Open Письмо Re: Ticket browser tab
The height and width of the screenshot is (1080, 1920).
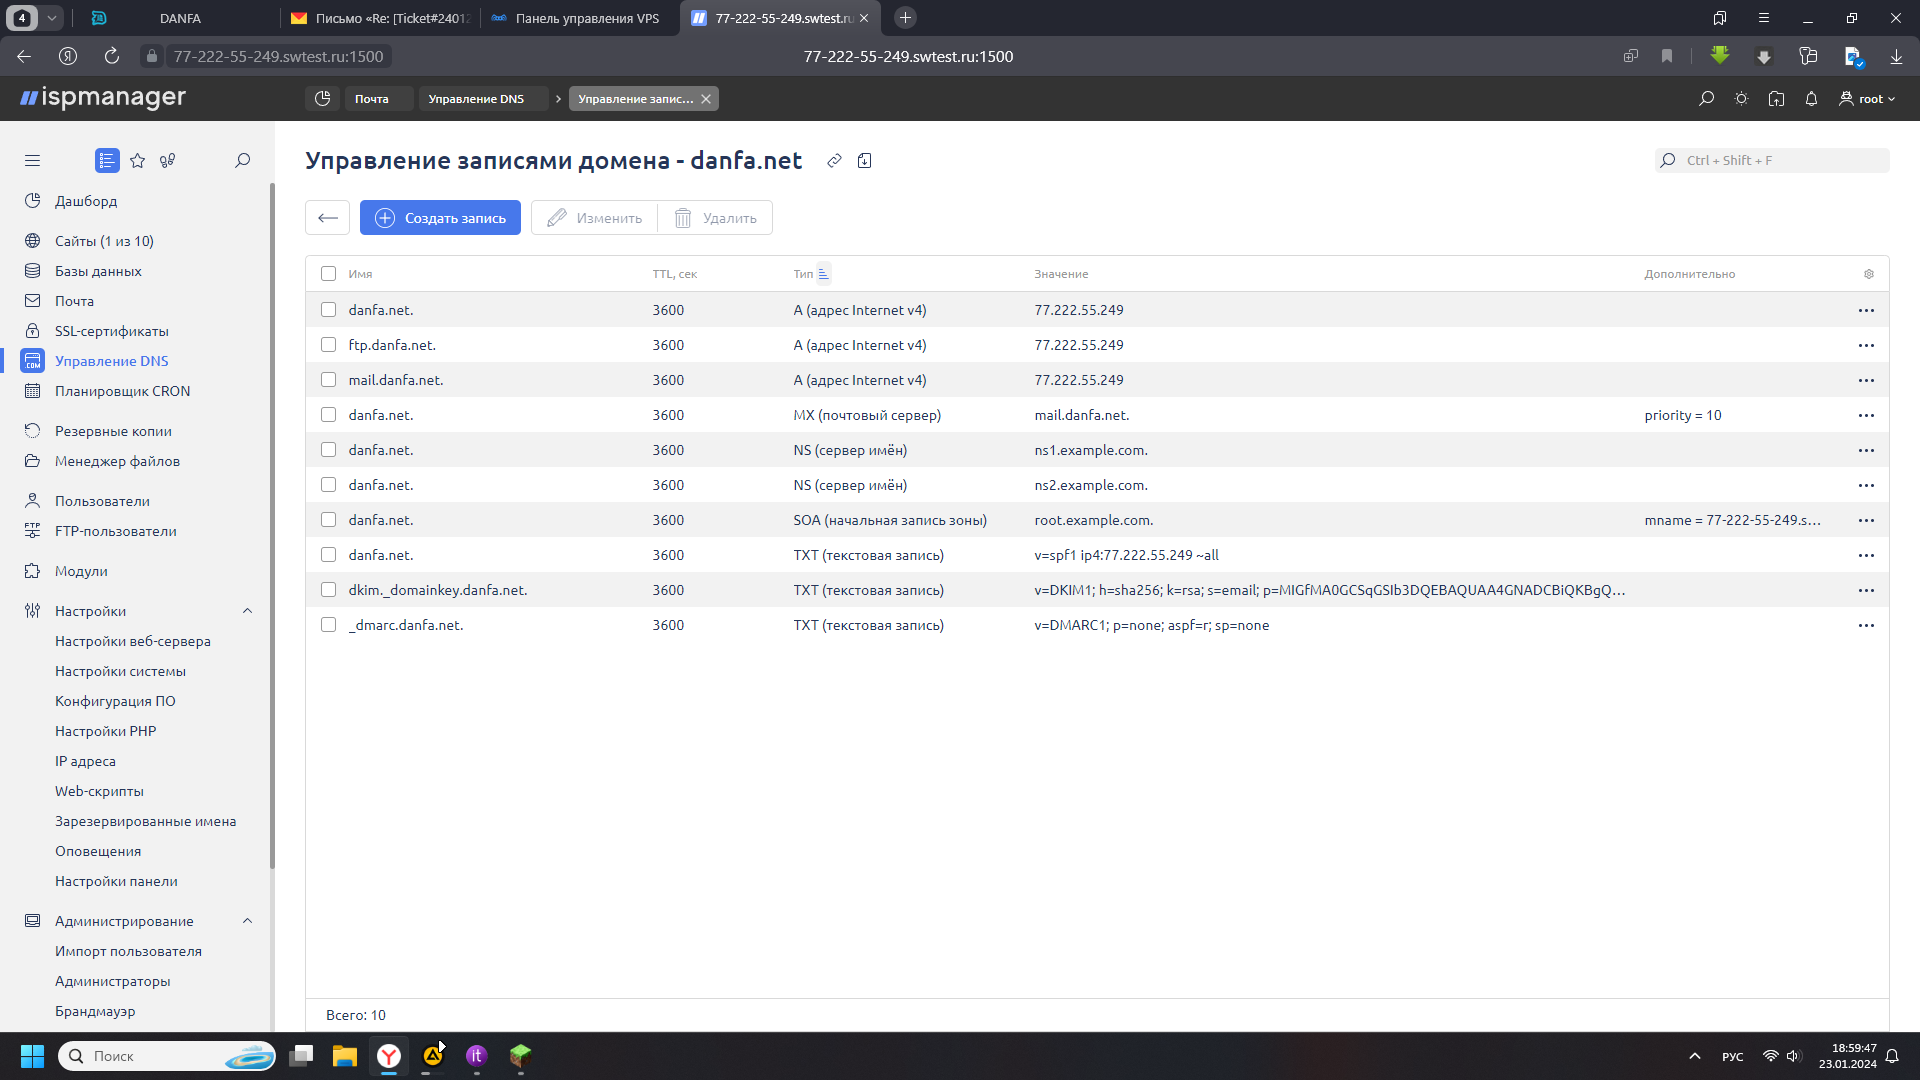point(380,18)
